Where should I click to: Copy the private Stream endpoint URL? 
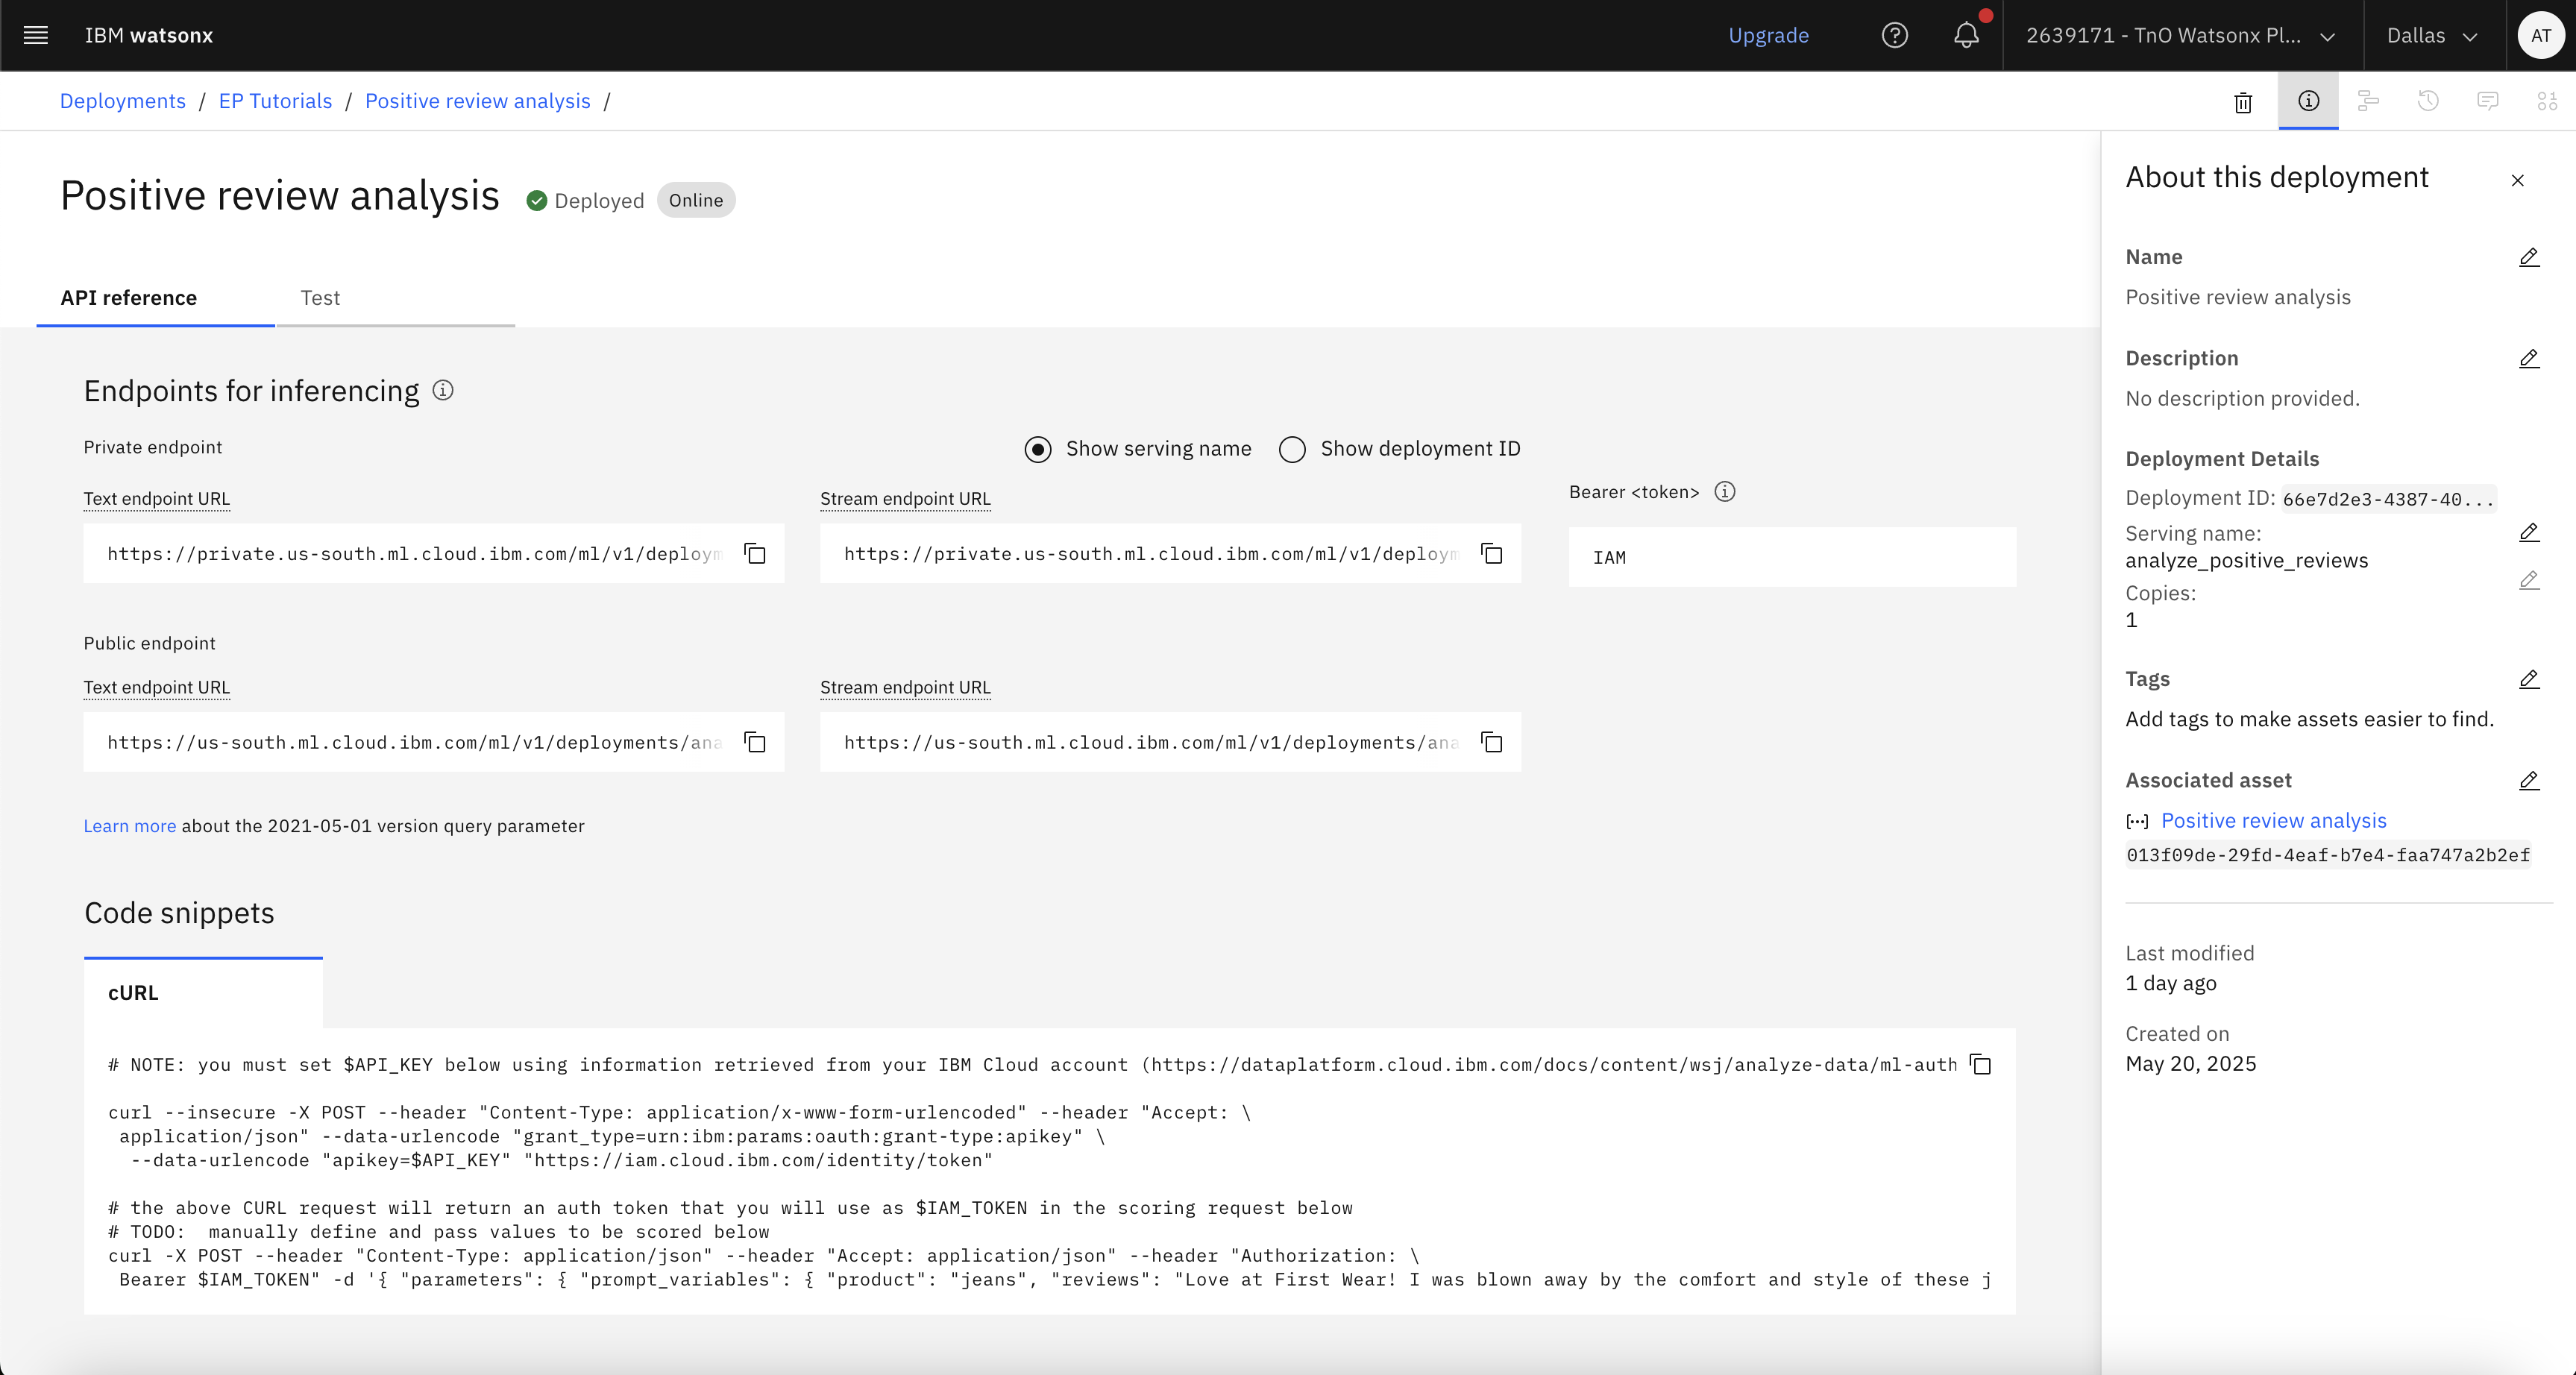1491,554
